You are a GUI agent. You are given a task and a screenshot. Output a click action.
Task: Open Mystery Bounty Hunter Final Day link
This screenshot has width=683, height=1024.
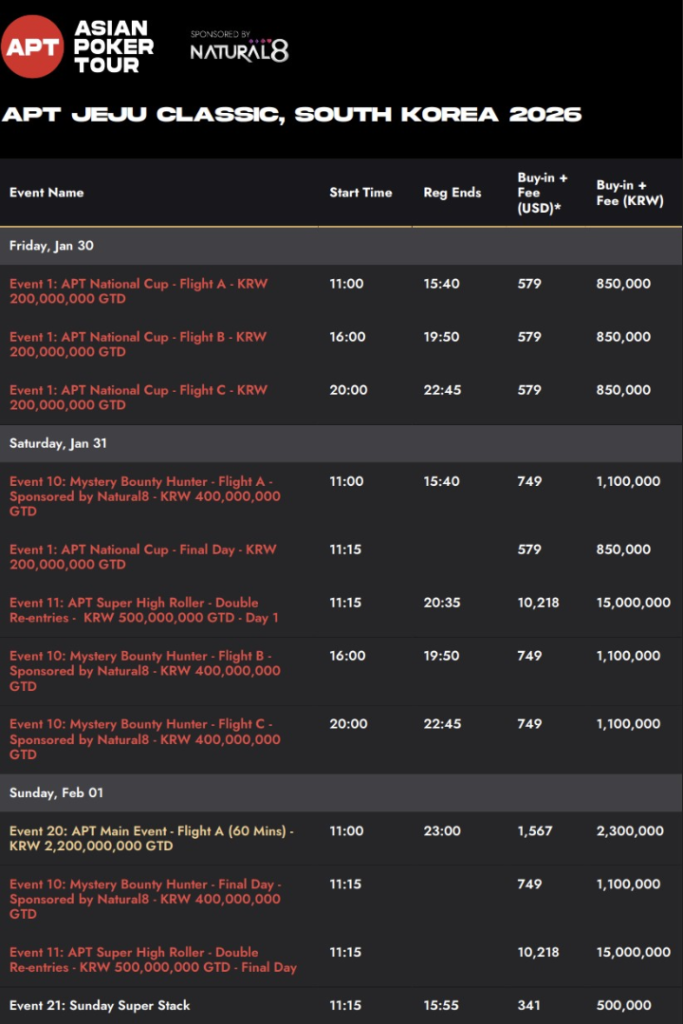144,899
